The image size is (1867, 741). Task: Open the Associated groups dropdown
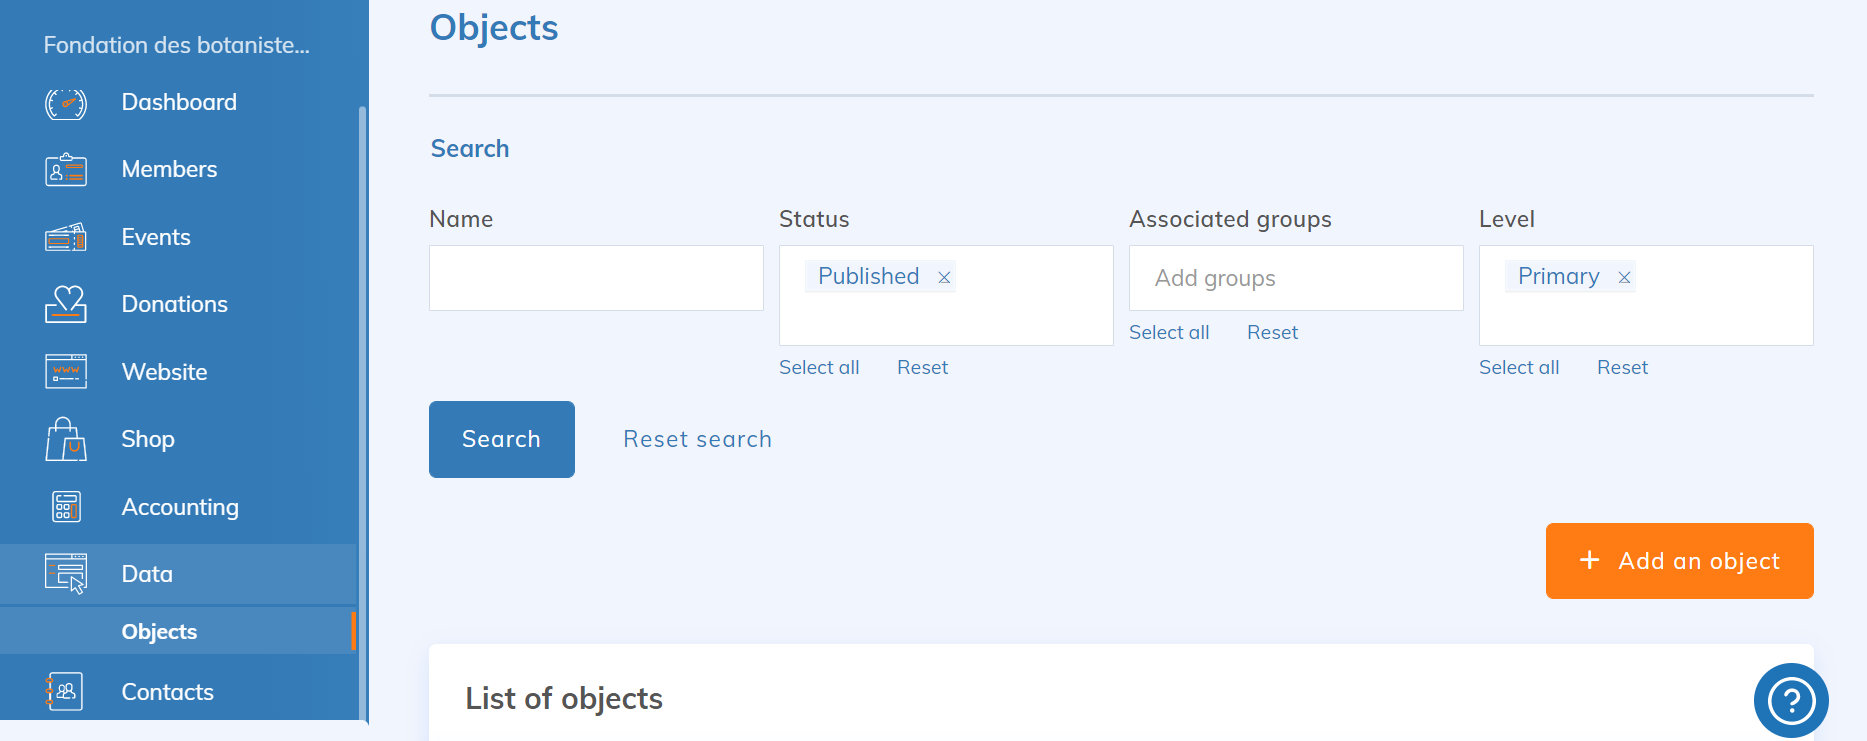1295,278
